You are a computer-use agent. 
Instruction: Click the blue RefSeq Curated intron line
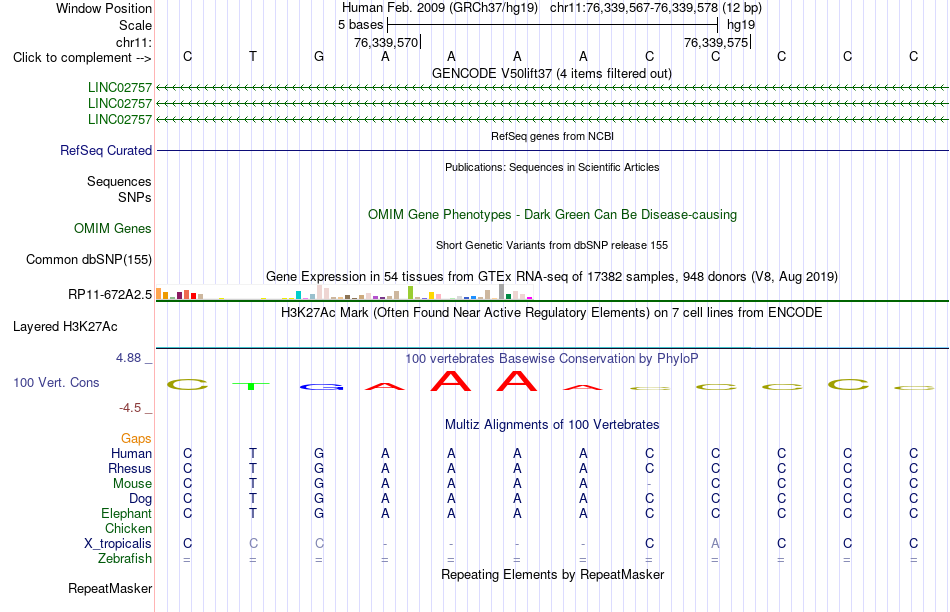552,150
